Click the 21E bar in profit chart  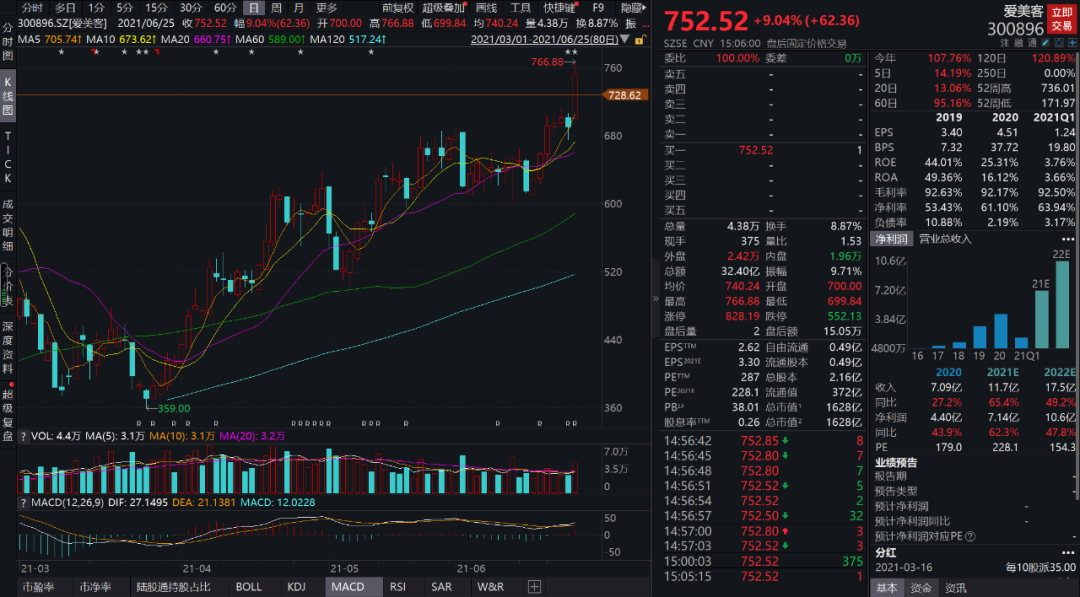[1041, 320]
